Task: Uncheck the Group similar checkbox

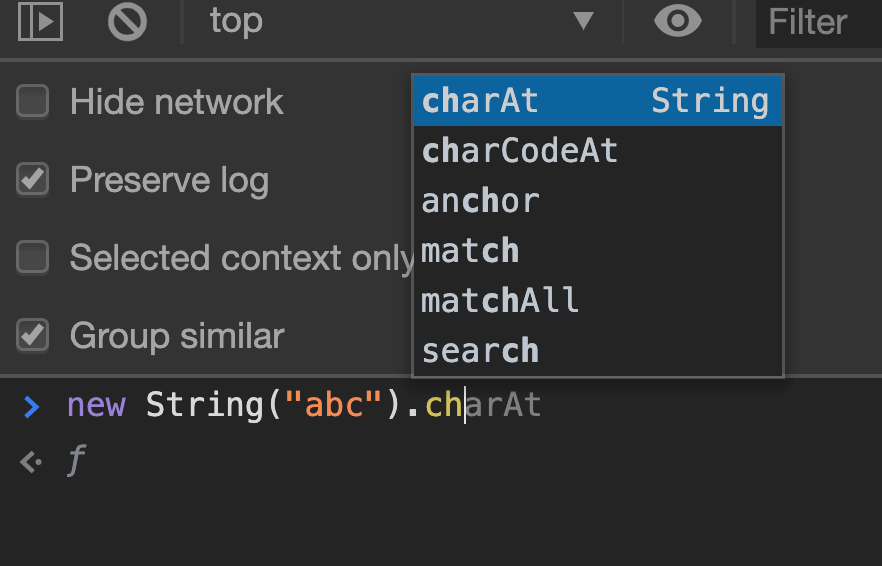Action: tap(33, 336)
